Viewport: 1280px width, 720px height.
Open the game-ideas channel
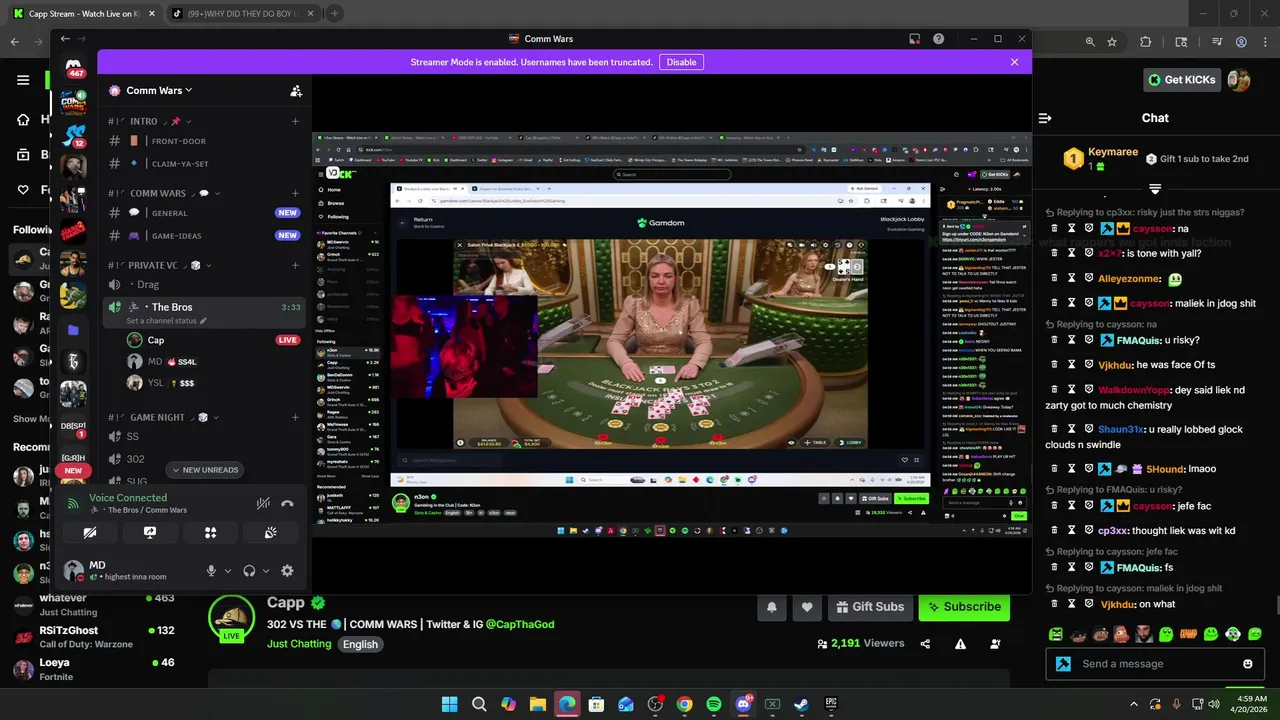204,236
